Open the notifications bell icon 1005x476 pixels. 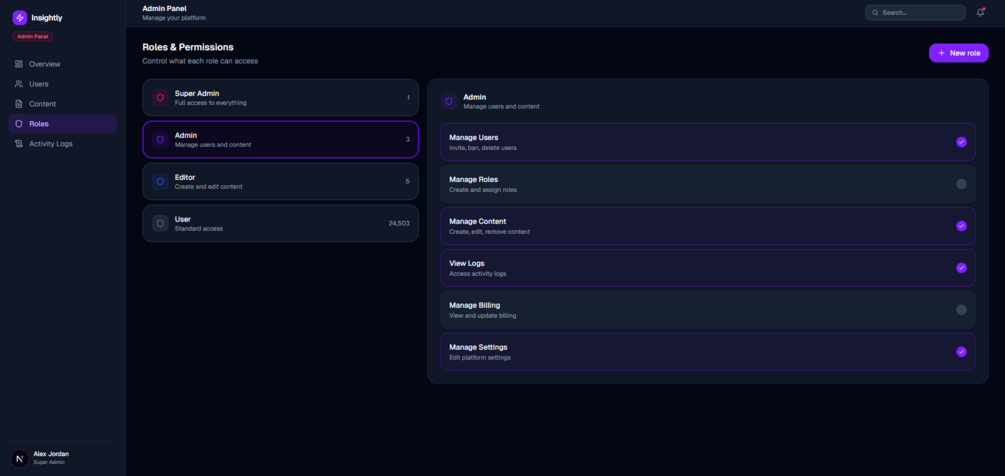click(980, 12)
